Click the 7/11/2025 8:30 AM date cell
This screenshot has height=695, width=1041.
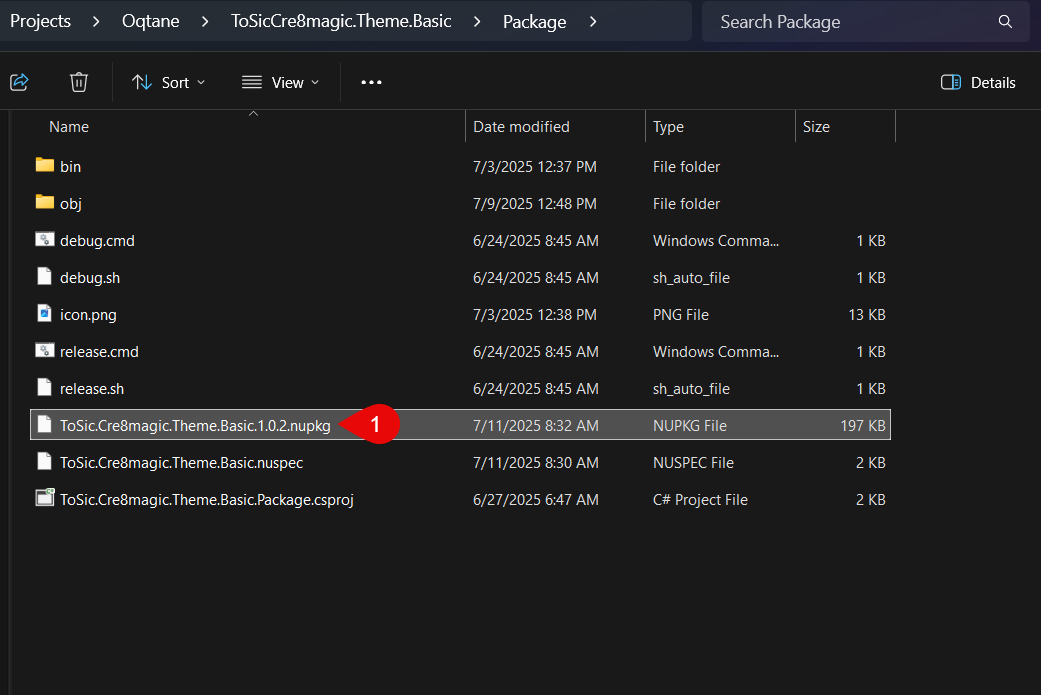[x=535, y=463]
